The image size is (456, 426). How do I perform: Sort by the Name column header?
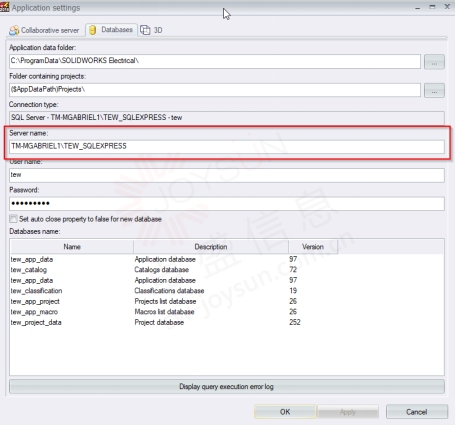[72, 247]
